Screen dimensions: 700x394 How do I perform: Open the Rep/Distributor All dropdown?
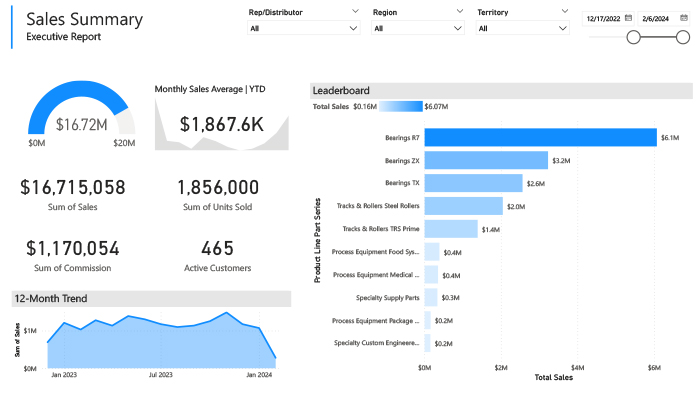click(x=304, y=28)
